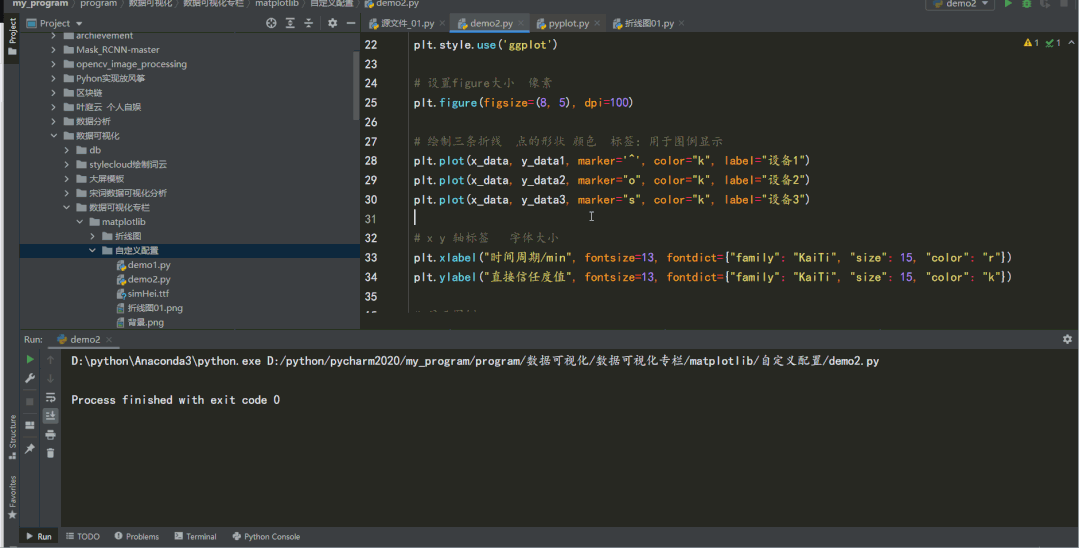Expand the db folder
The width and height of the screenshot is (1079, 548).
[67, 150]
